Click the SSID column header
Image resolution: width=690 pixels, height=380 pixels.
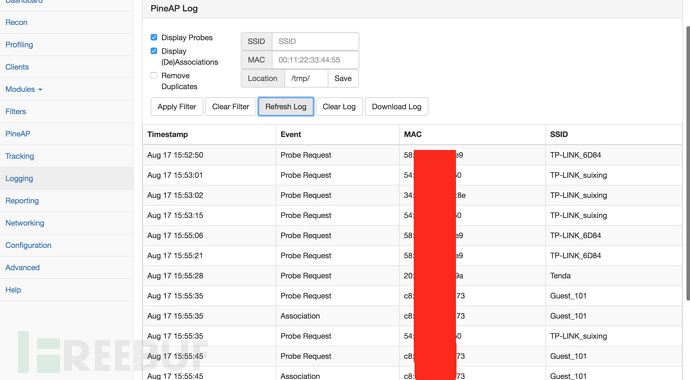(x=559, y=134)
